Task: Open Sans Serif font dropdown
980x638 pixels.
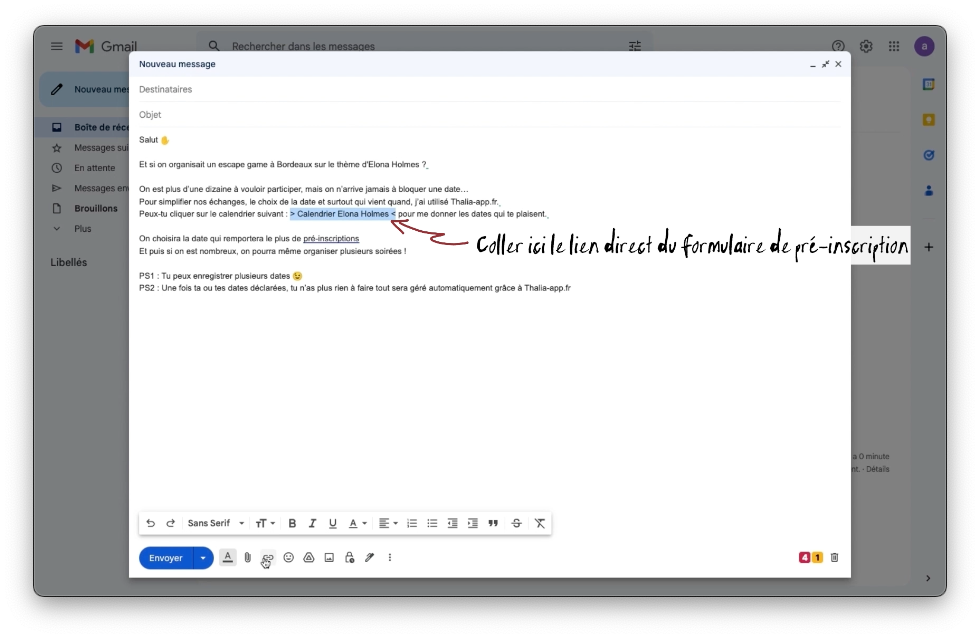Action: (216, 523)
